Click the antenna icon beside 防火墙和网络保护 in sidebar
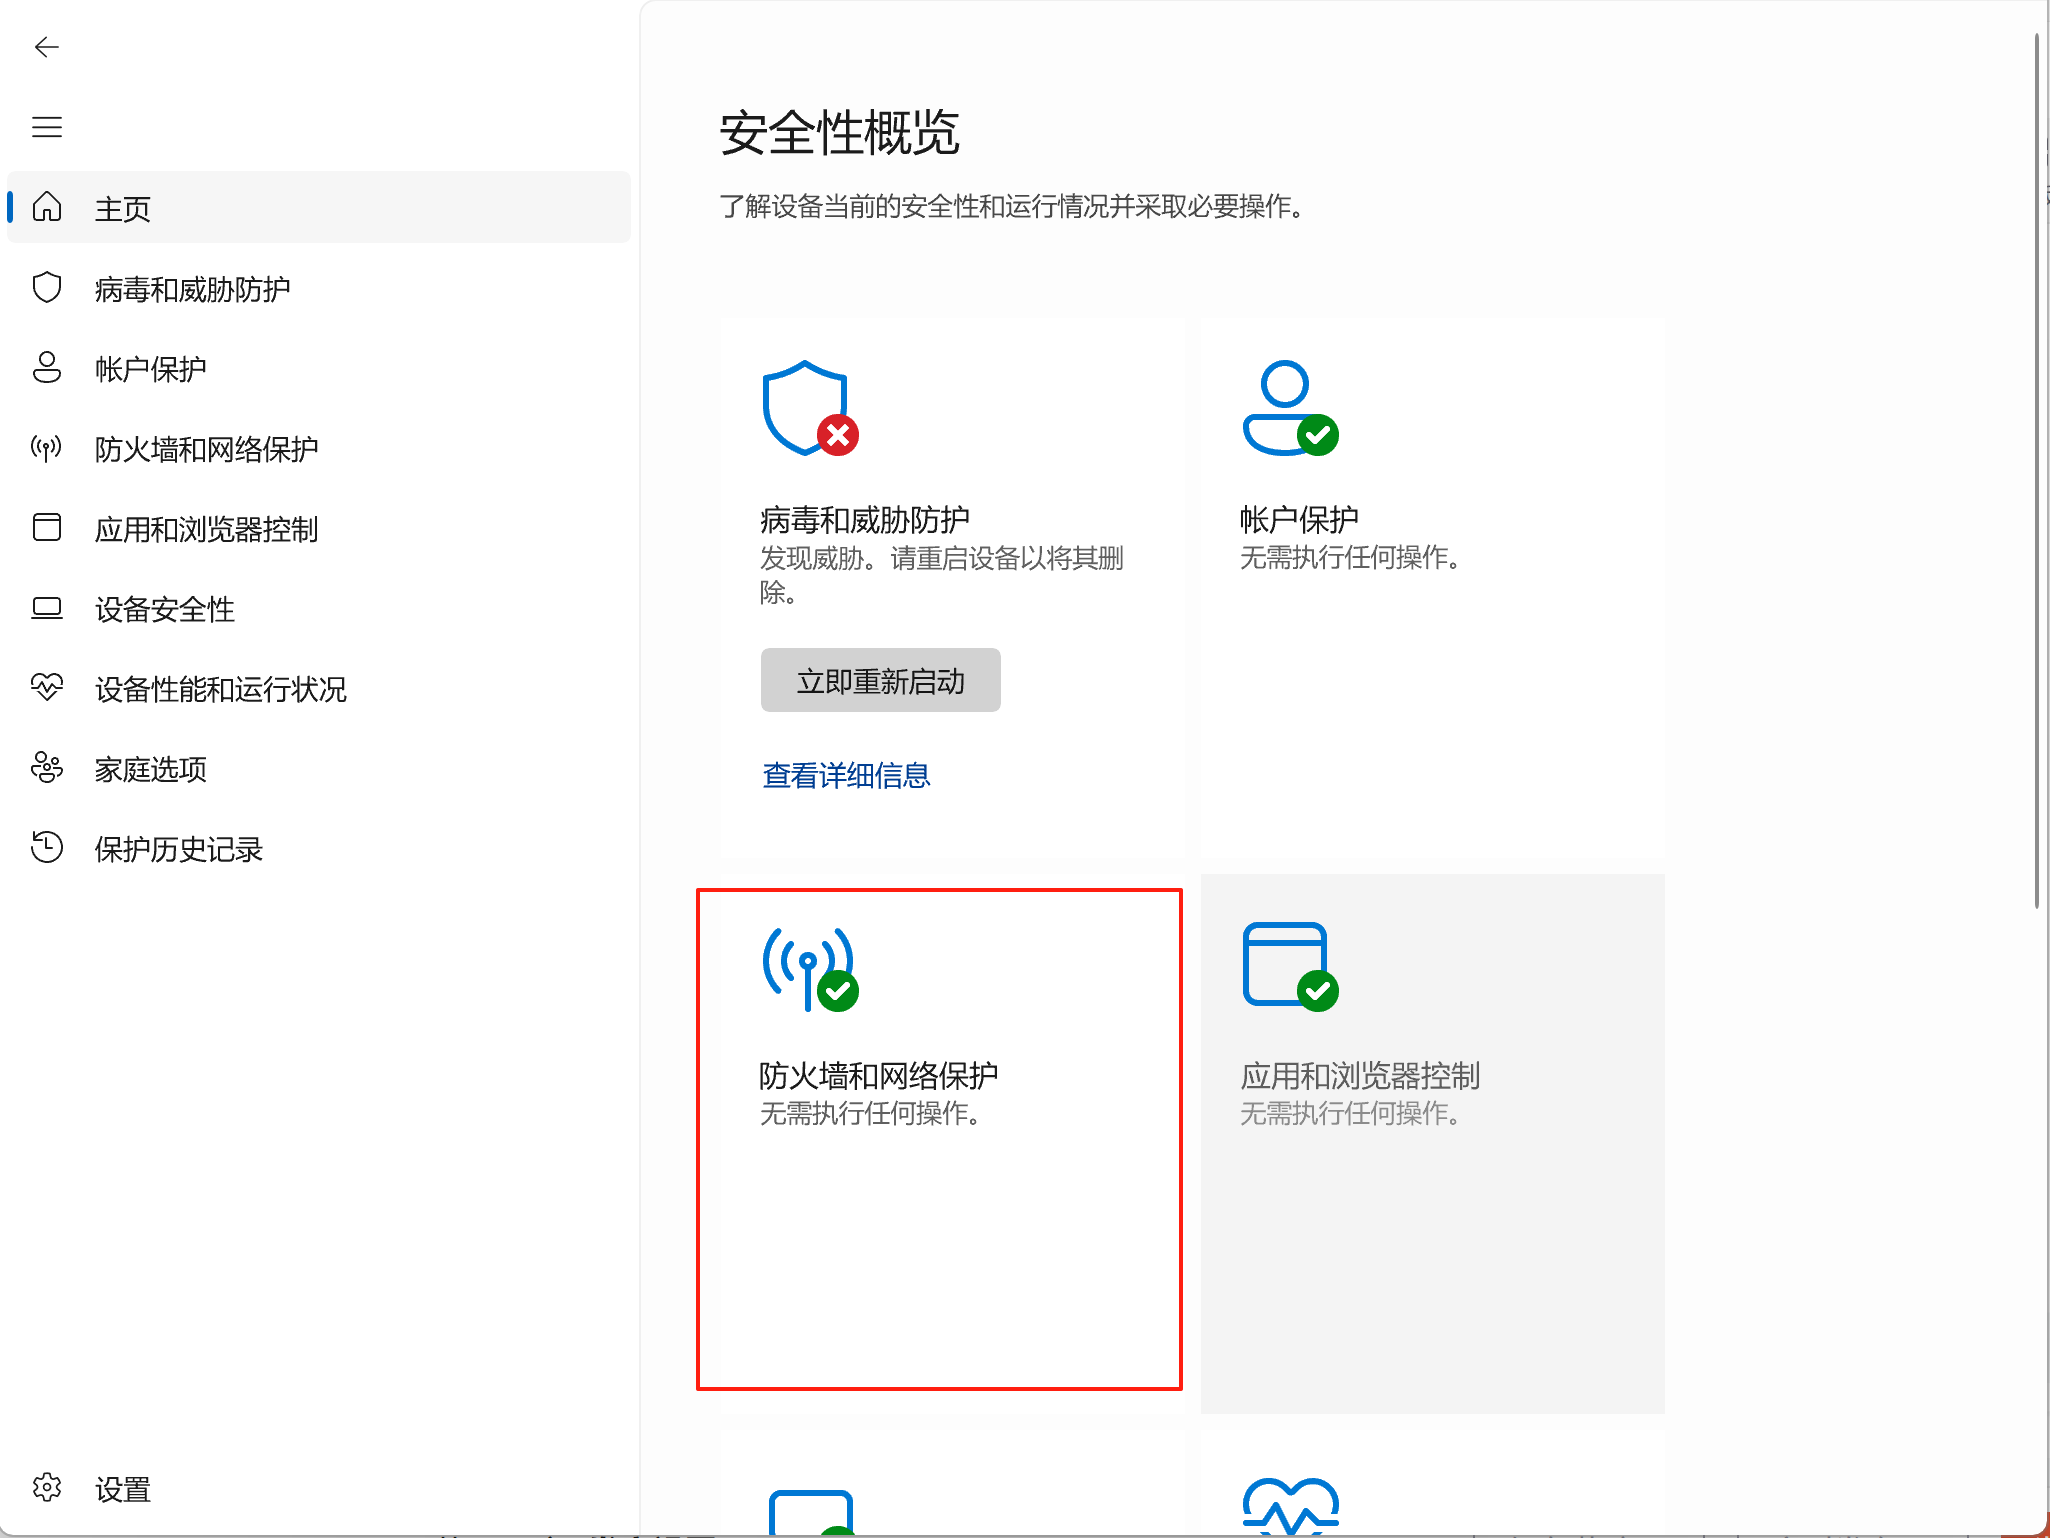The image size is (2050, 1538). [x=47, y=448]
